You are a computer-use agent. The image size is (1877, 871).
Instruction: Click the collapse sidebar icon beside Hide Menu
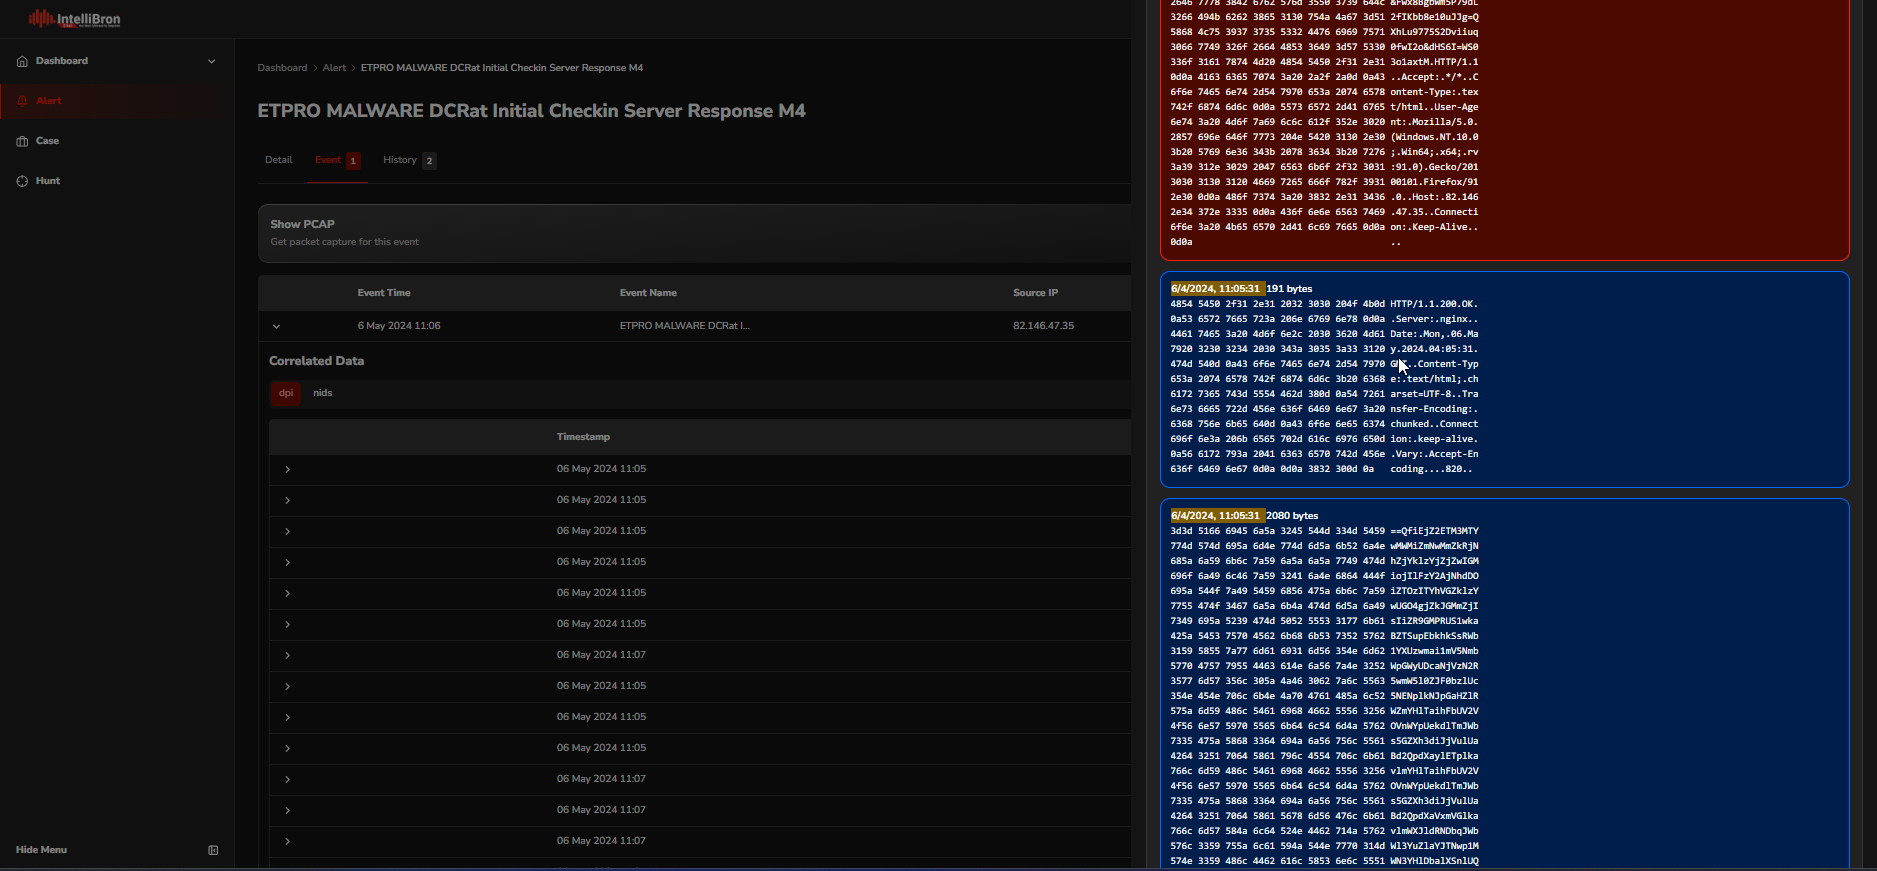[213, 850]
